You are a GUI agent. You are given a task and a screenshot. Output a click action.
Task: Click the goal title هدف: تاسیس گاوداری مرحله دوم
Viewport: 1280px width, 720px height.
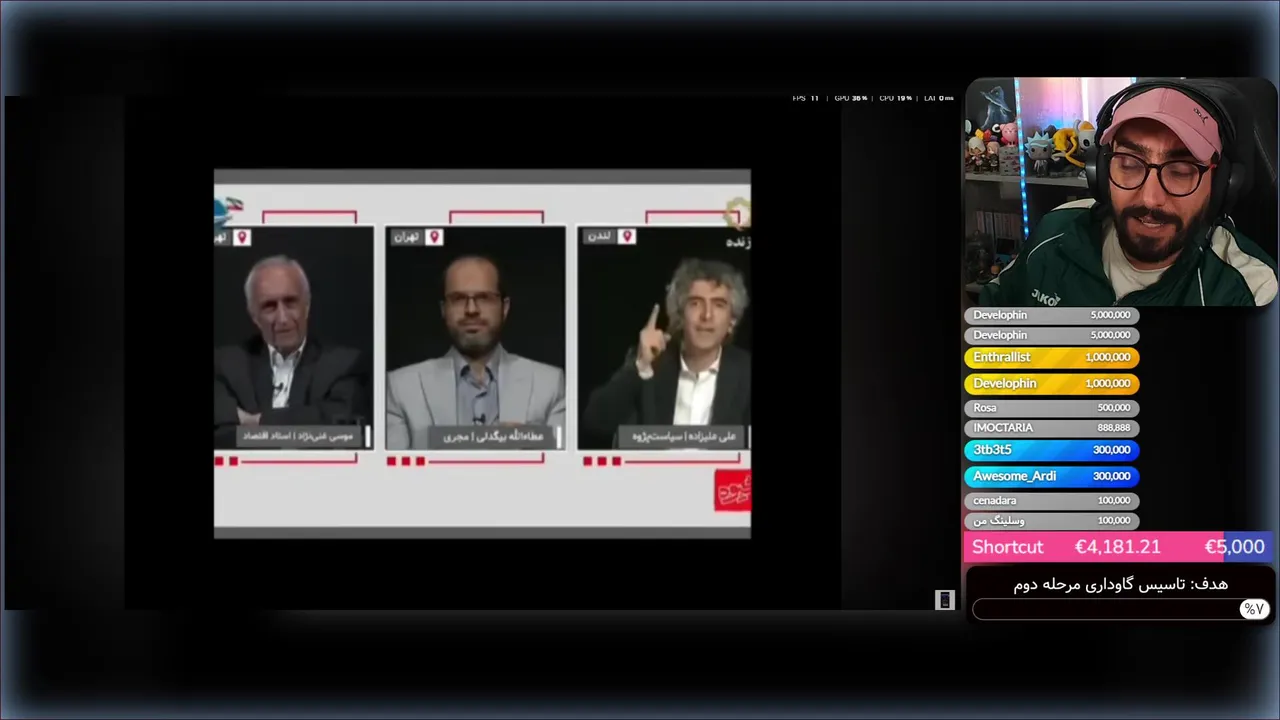tap(1120, 583)
